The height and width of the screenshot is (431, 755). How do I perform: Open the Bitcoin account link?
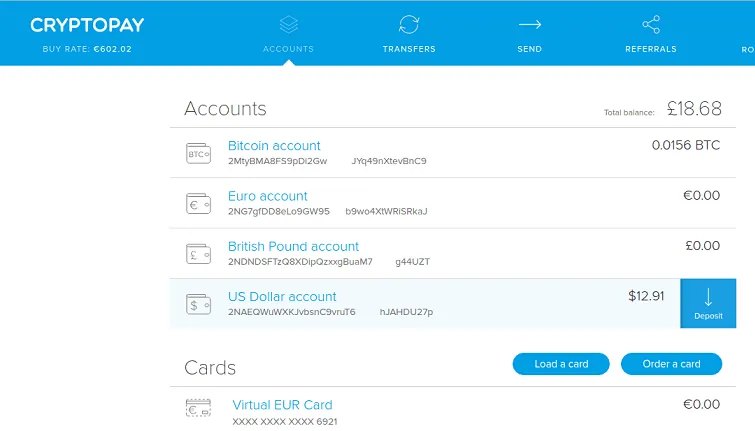point(274,146)
